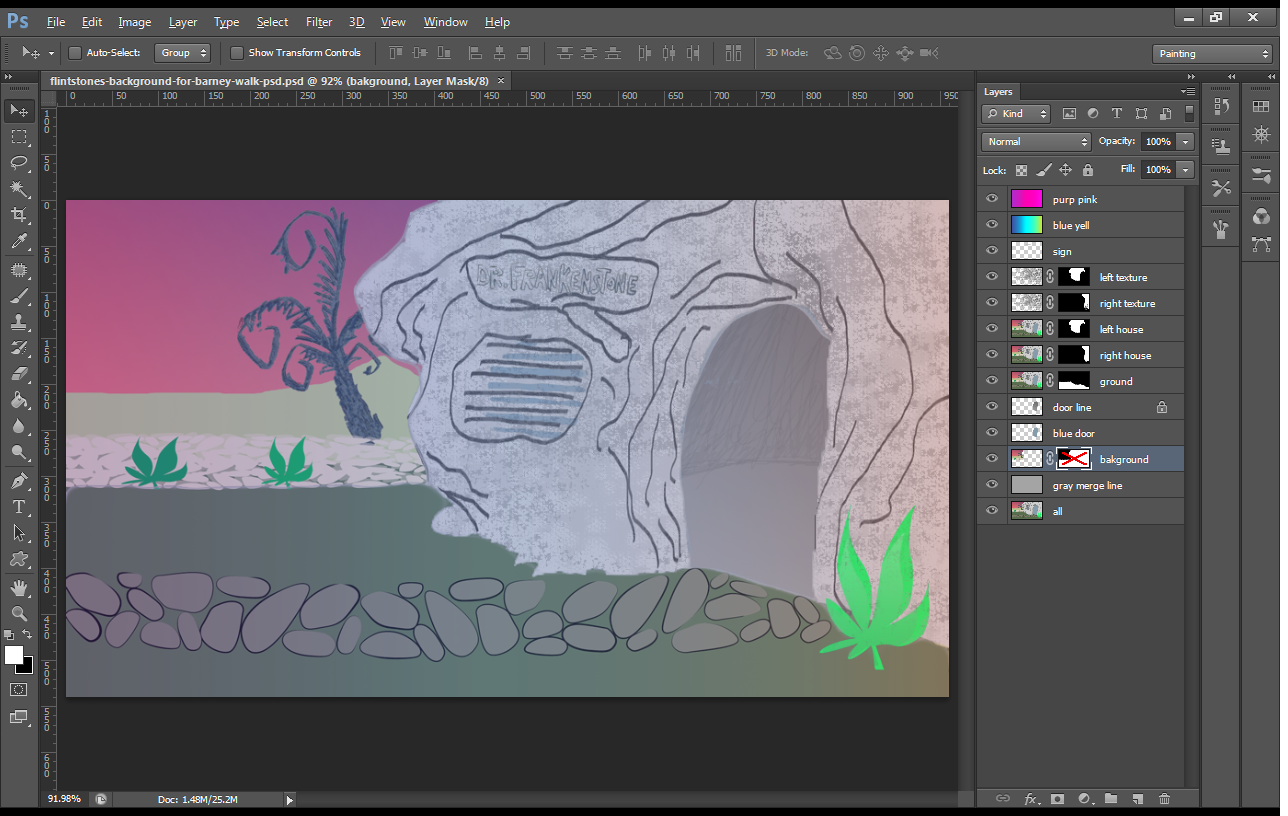Hide the sign layer
The image size is (1288, 816).
[992, 251]
